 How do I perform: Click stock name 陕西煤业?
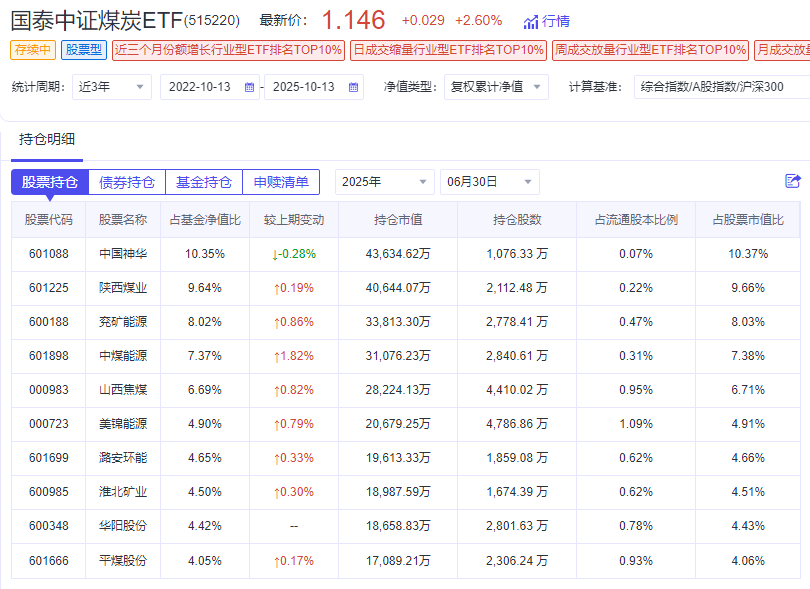tap(123, 288)
